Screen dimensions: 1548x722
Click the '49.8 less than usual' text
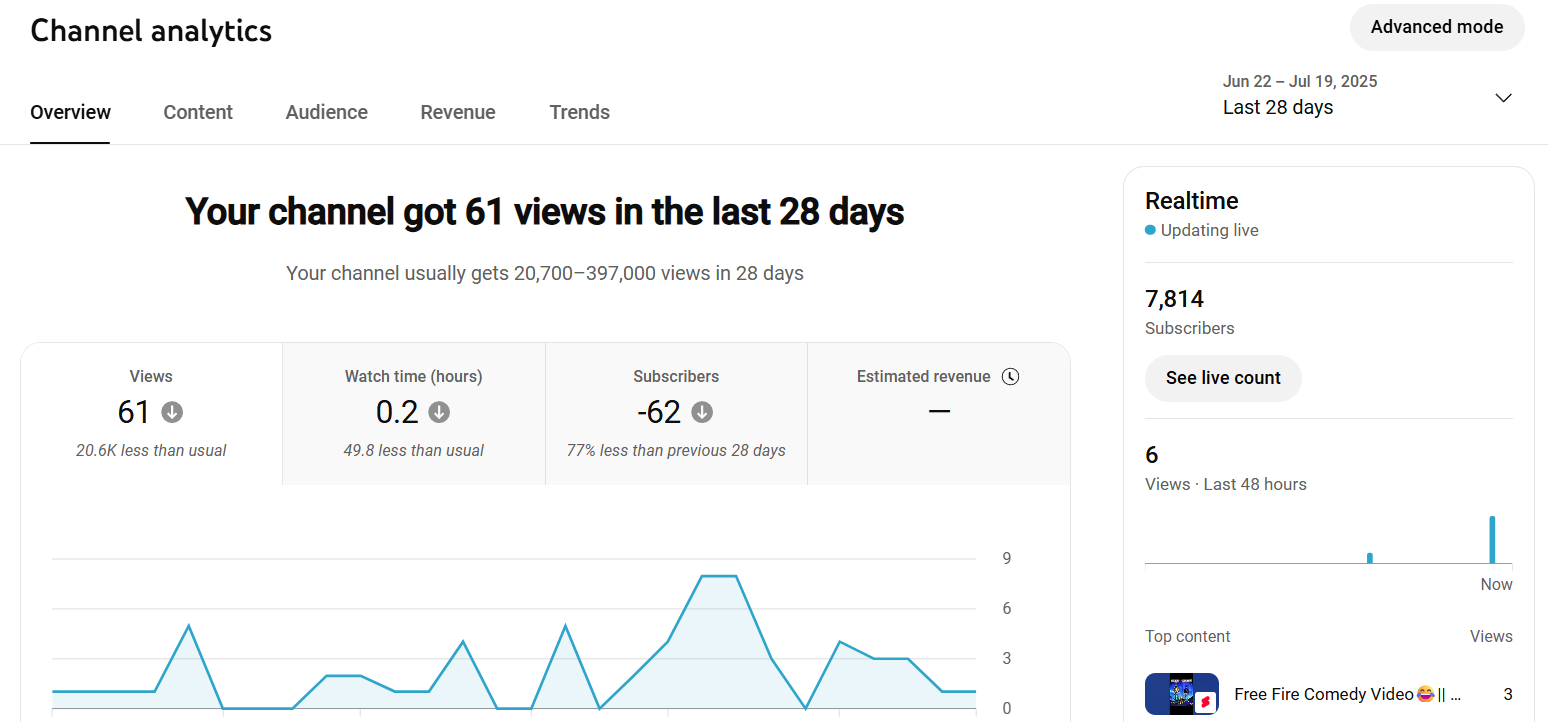414,451
